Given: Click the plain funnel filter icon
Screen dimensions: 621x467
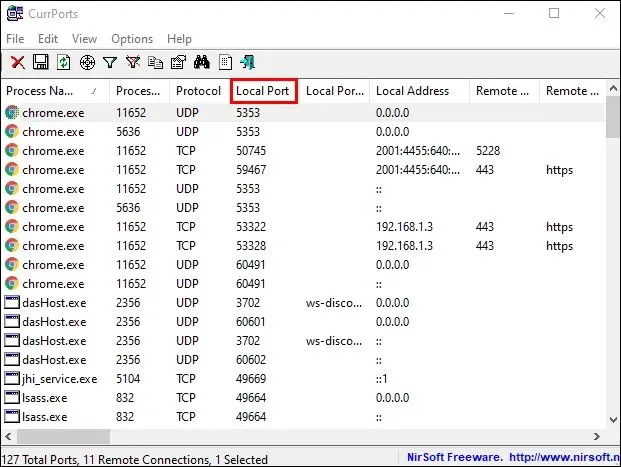Looking at the screenshot, I should coord(110,62).
